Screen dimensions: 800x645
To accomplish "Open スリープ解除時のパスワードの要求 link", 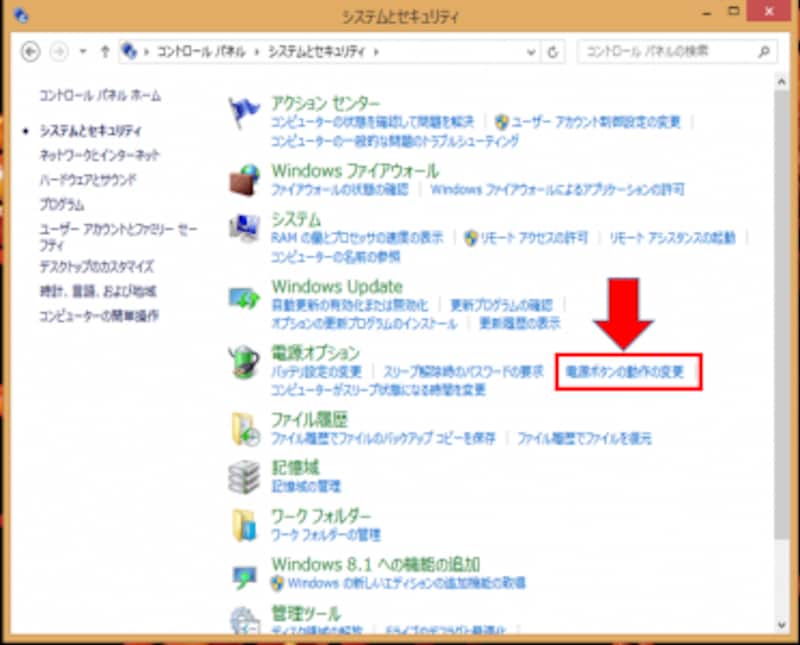I will [463, 371].
